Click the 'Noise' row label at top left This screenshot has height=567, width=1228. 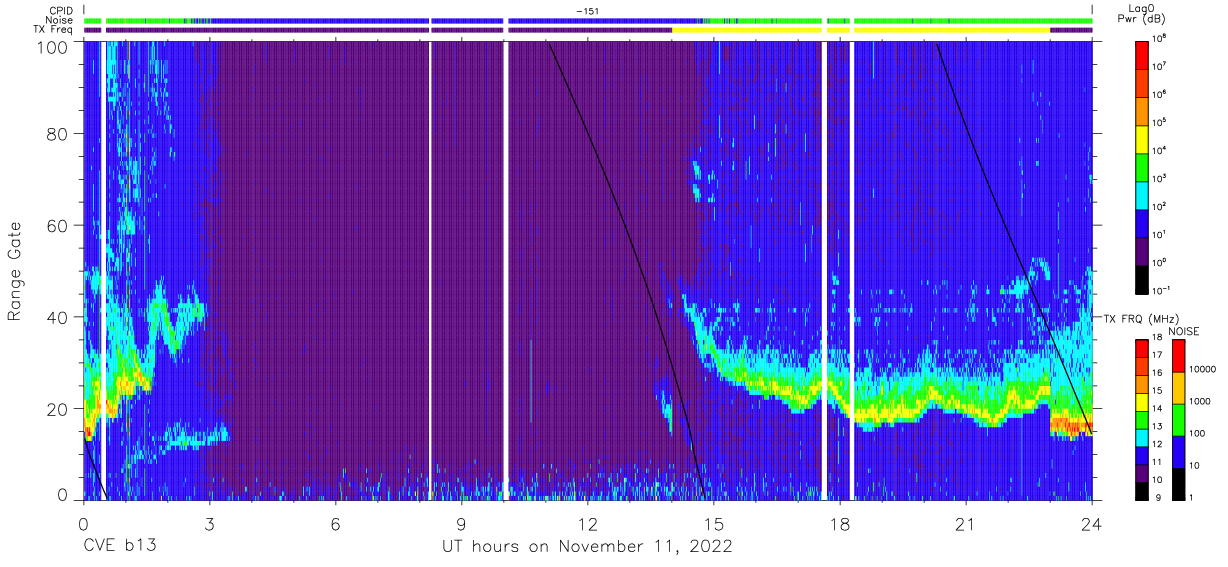point(59,20)
